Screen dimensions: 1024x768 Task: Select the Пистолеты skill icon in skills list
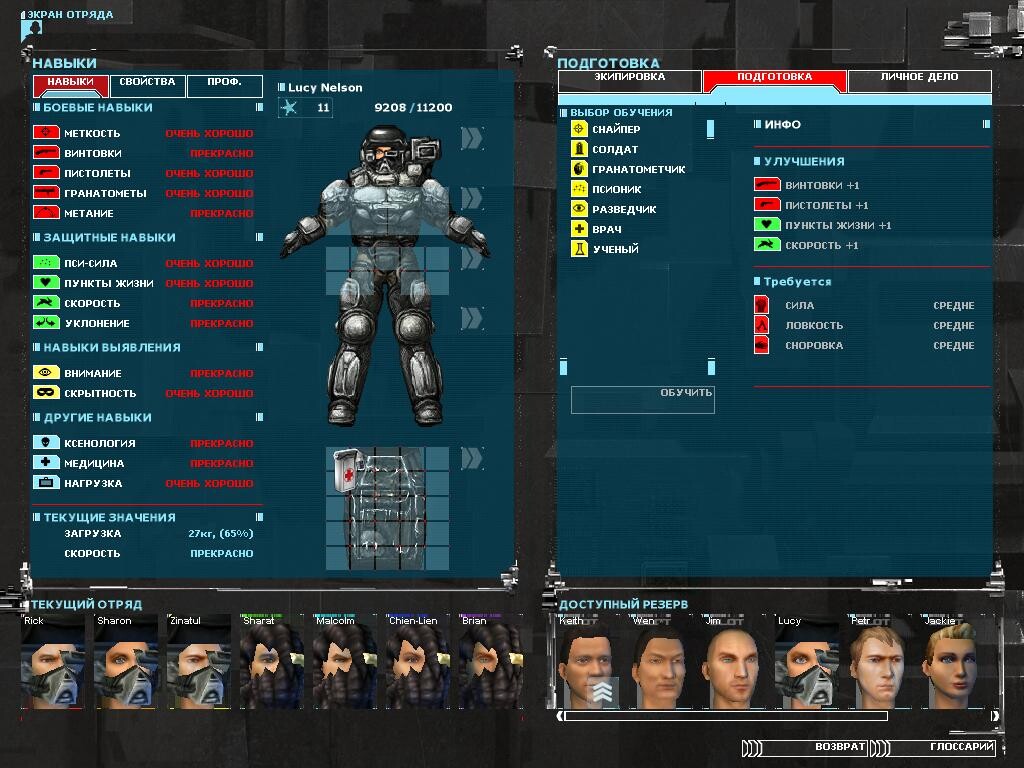click(46, 173)
